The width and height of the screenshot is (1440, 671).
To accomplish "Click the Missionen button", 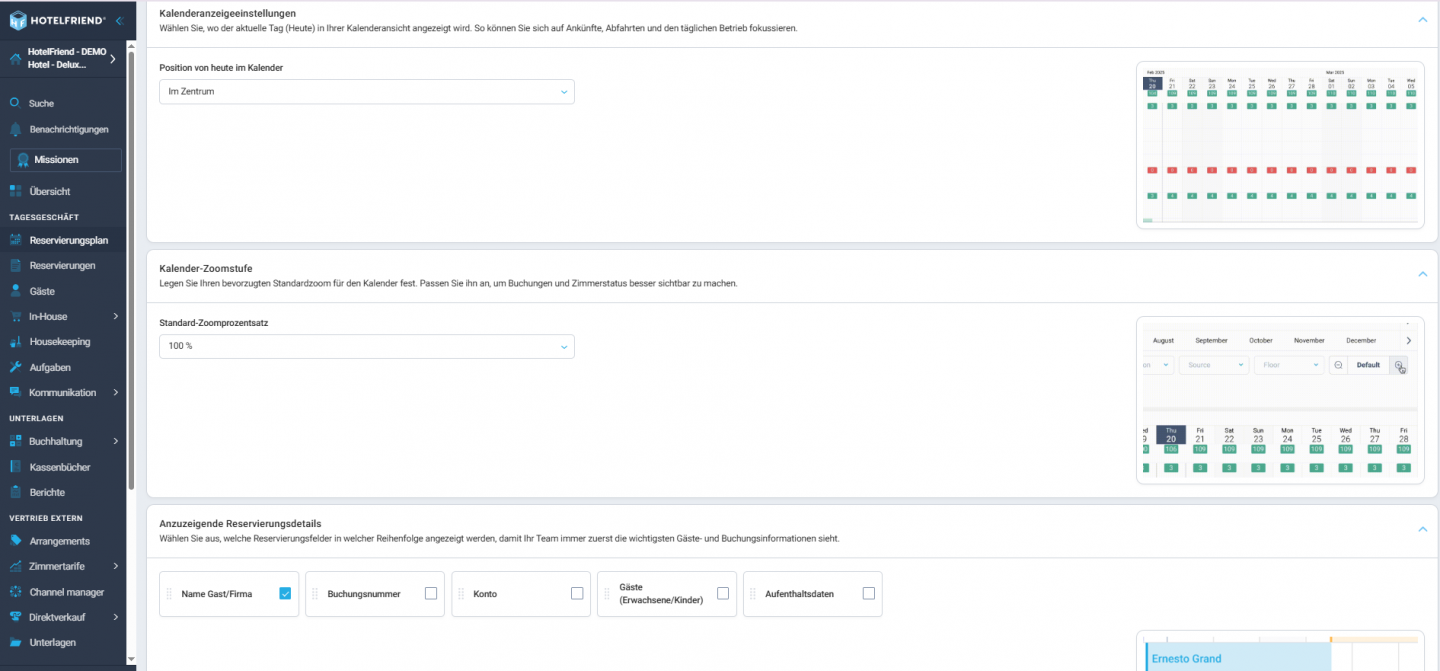I will click(65, 160).
